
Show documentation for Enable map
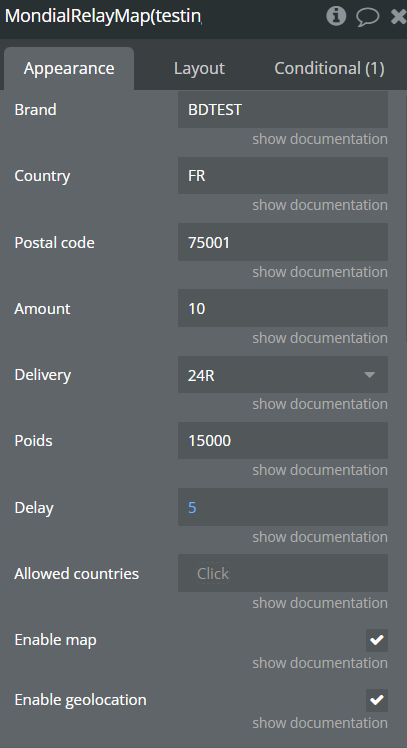(x=320, y=663)
